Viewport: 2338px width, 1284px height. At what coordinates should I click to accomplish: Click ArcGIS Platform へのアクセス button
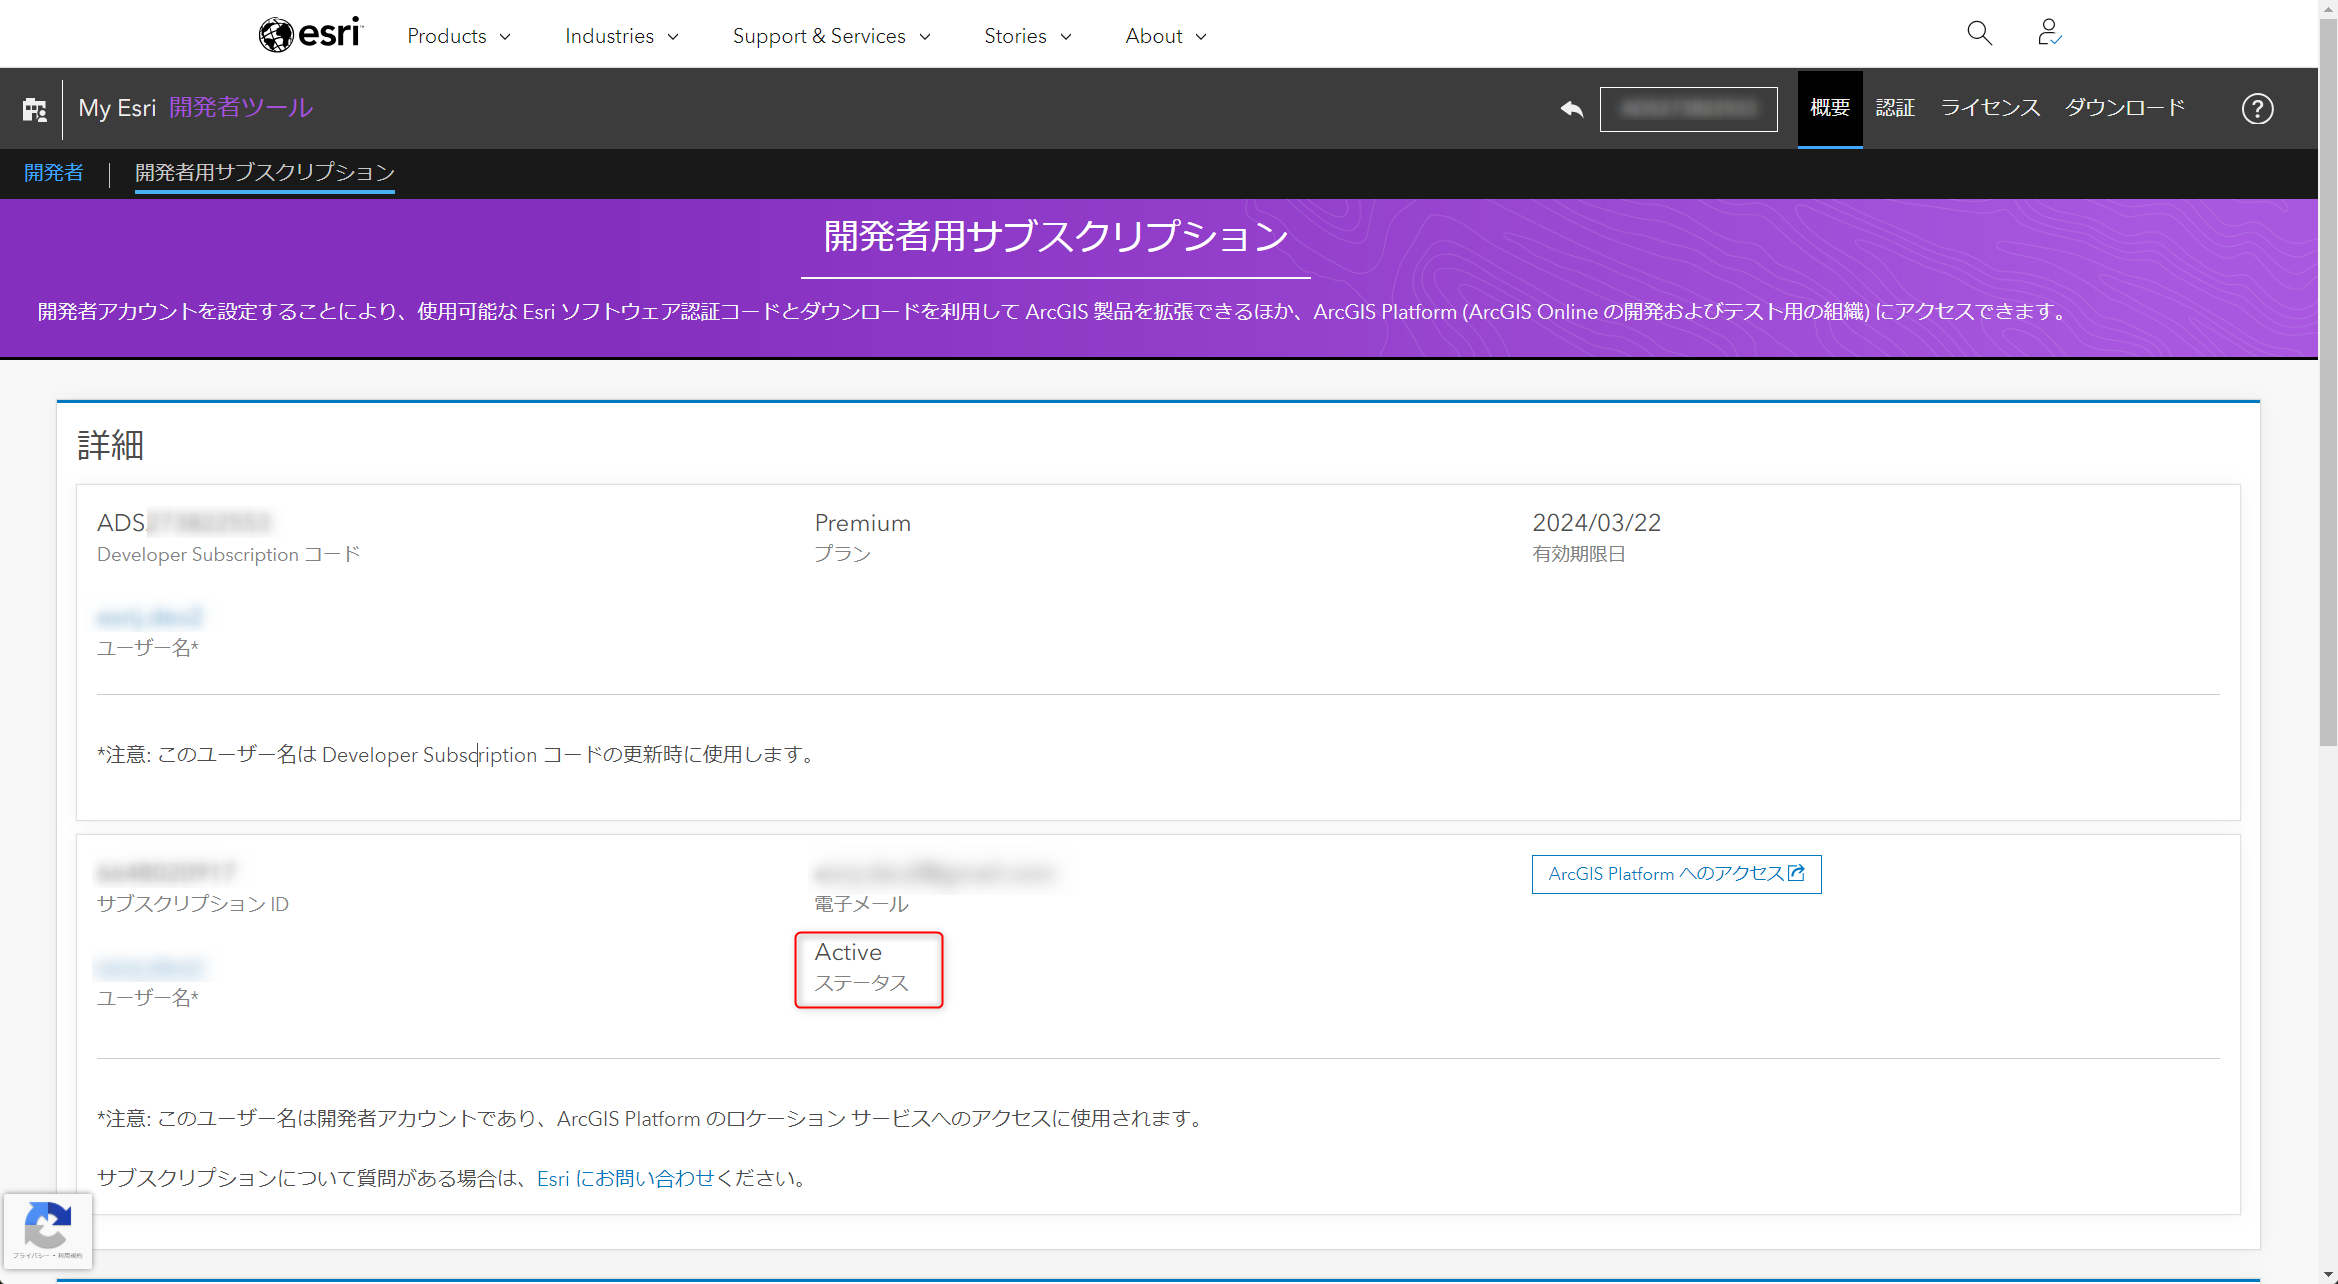point(1676,874)
